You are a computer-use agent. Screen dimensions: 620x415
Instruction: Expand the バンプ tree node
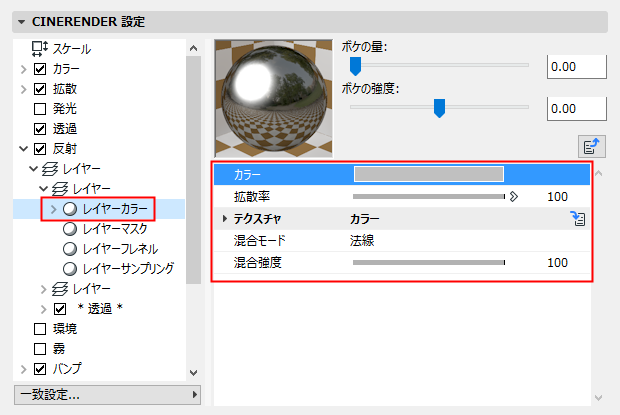coord(24,369)
